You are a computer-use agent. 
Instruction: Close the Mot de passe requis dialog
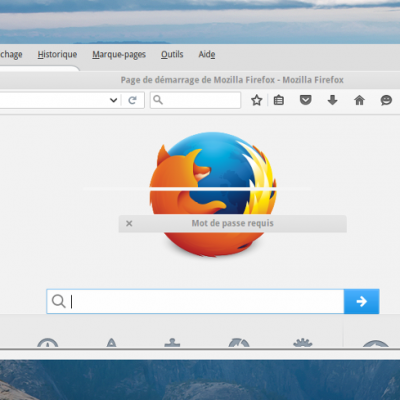129,223
